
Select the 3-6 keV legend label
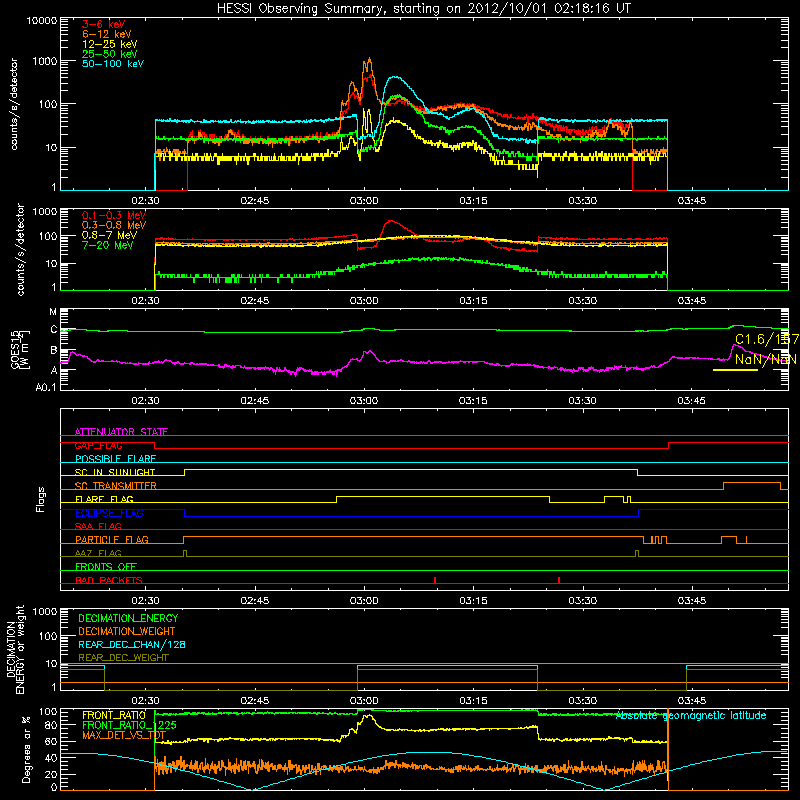[104, 24]
